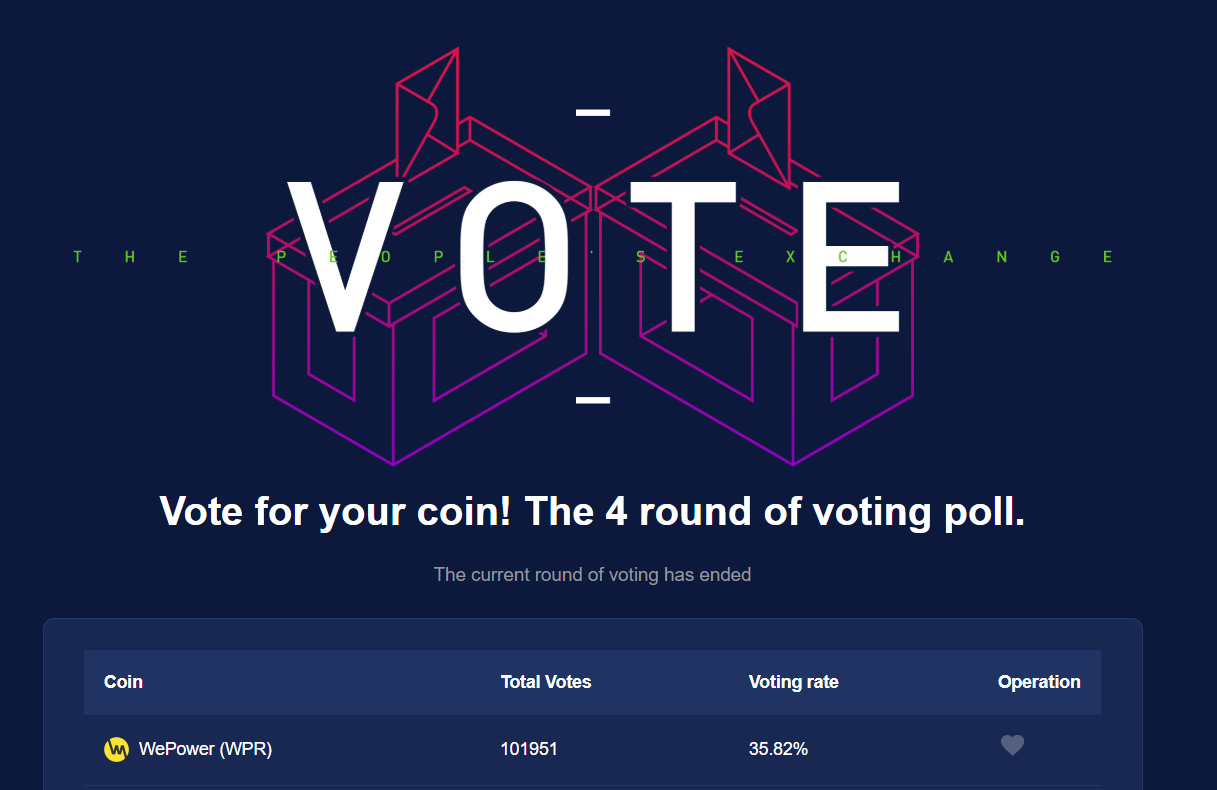Click the 35.82% voting rate value
The height and width of the screenshot is (790, 1217).
pyautogui.click(x=778, y=749)
